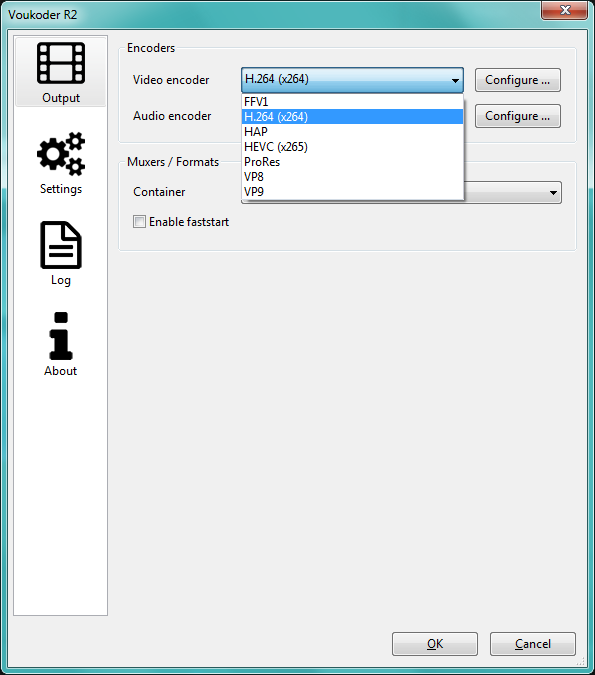Screen dimensions: 595x675
Task: Choose HEVC (x265) encoder option
Action: coord(352,147)
